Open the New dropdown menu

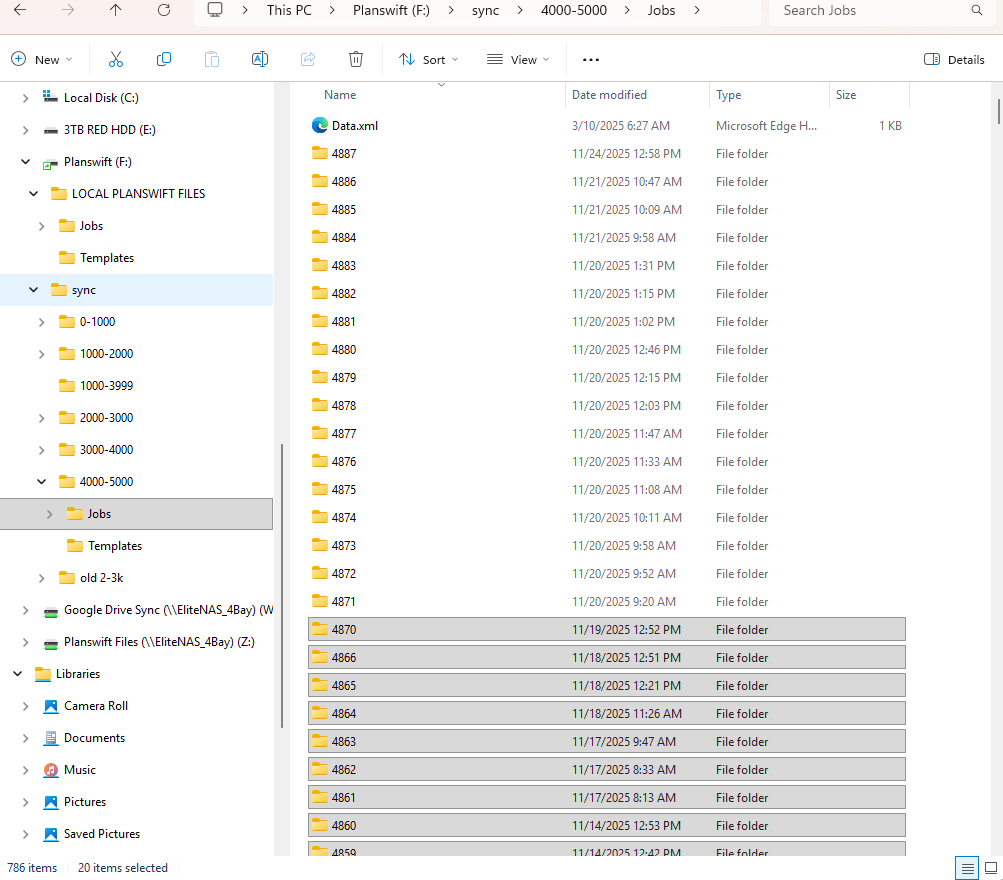click(42, 60)
